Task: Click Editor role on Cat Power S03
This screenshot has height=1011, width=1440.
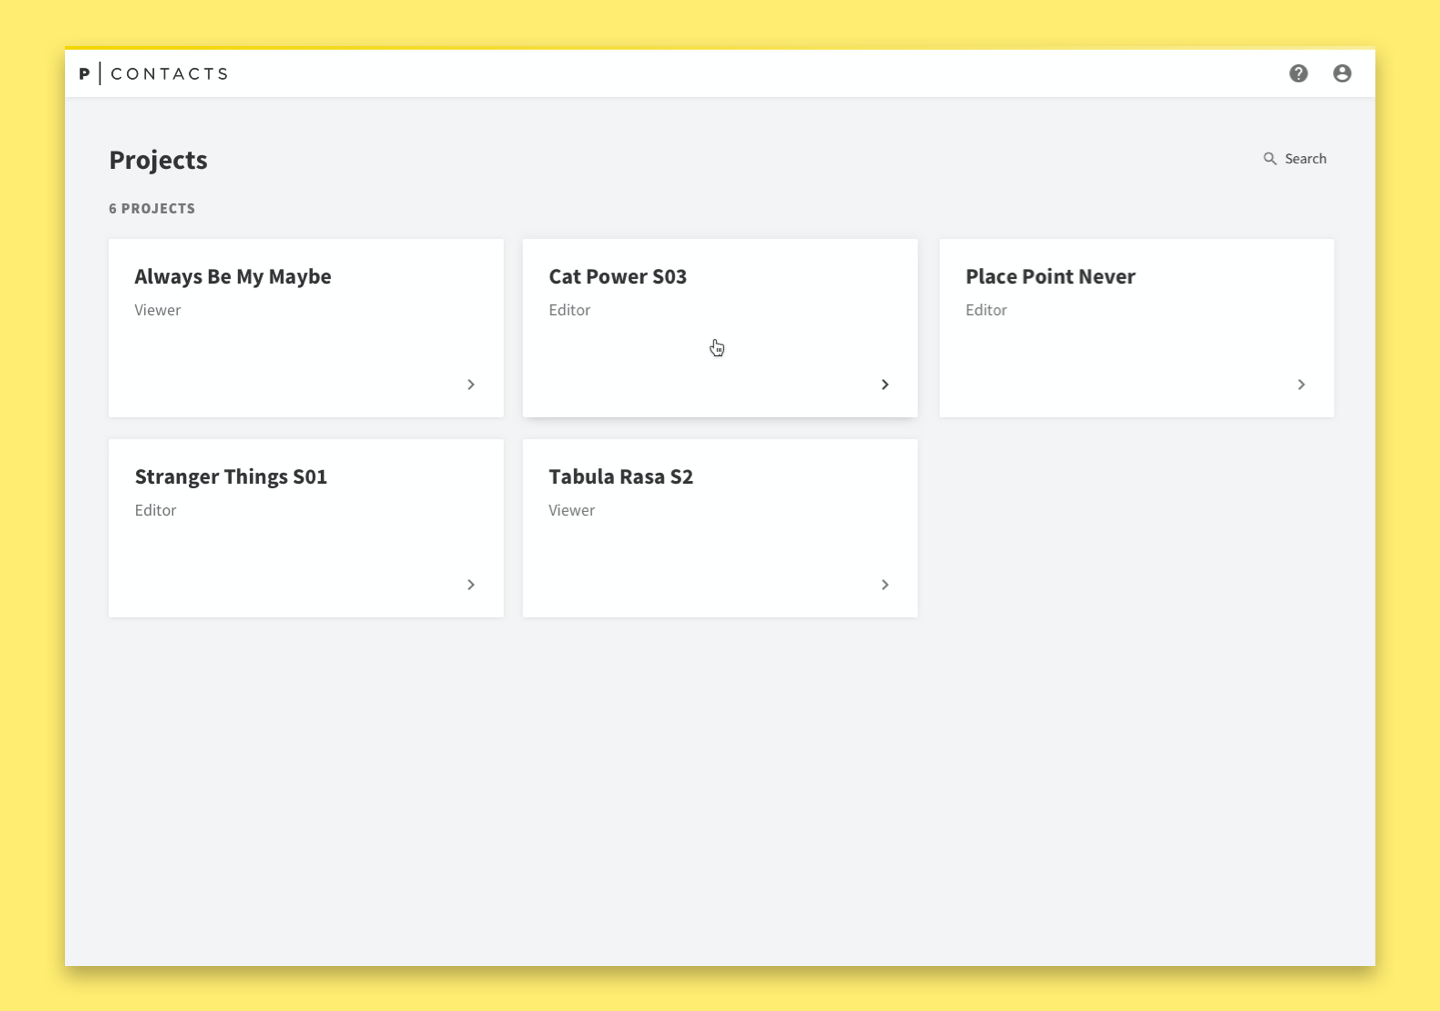Action: (570, 310)
